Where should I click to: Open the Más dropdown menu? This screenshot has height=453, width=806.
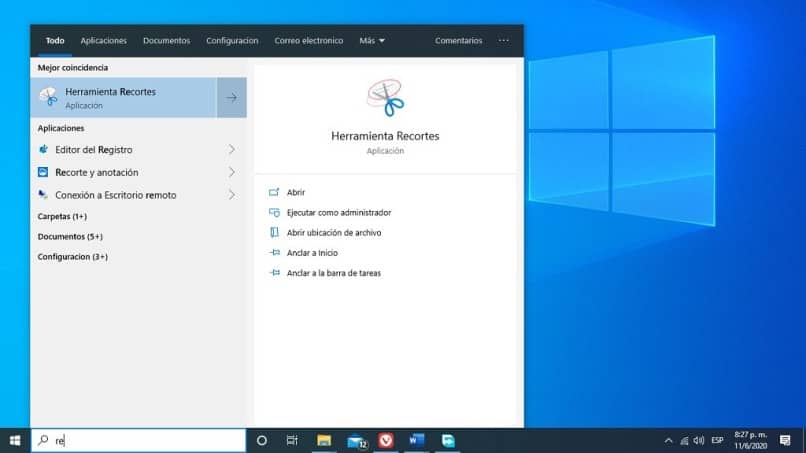click(372, 41)
